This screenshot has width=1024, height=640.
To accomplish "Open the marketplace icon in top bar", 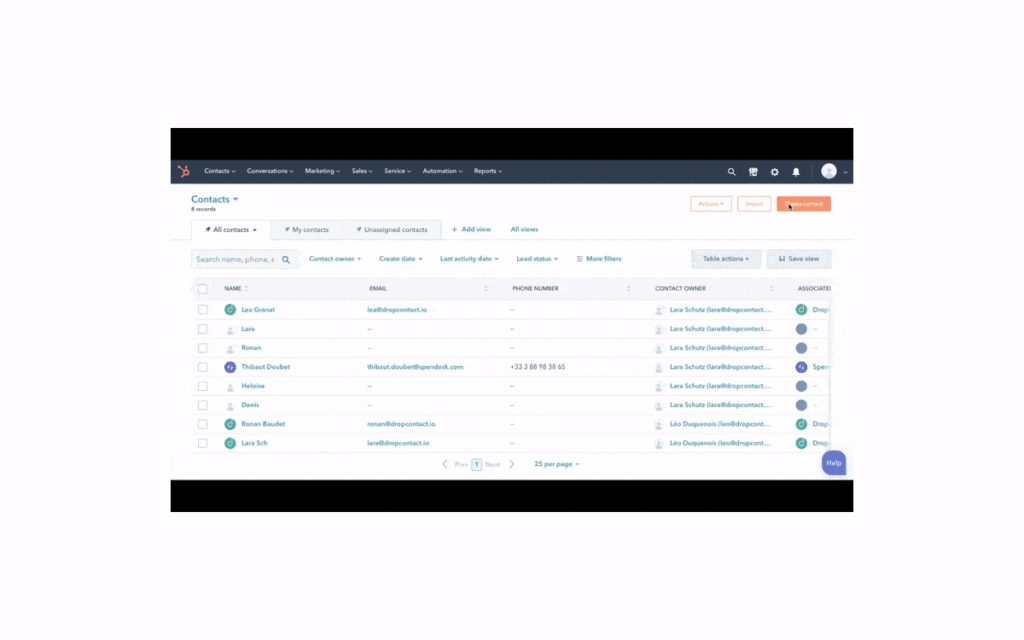I will coord(753,172).
